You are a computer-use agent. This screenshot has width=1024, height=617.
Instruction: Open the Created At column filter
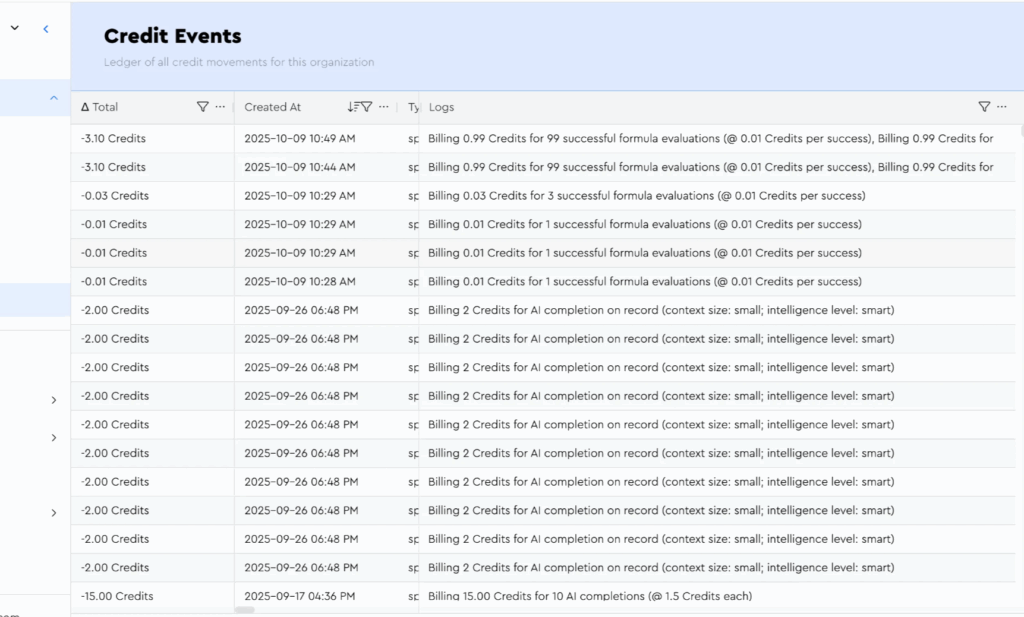pyautogui.click(x=366, y=107)
